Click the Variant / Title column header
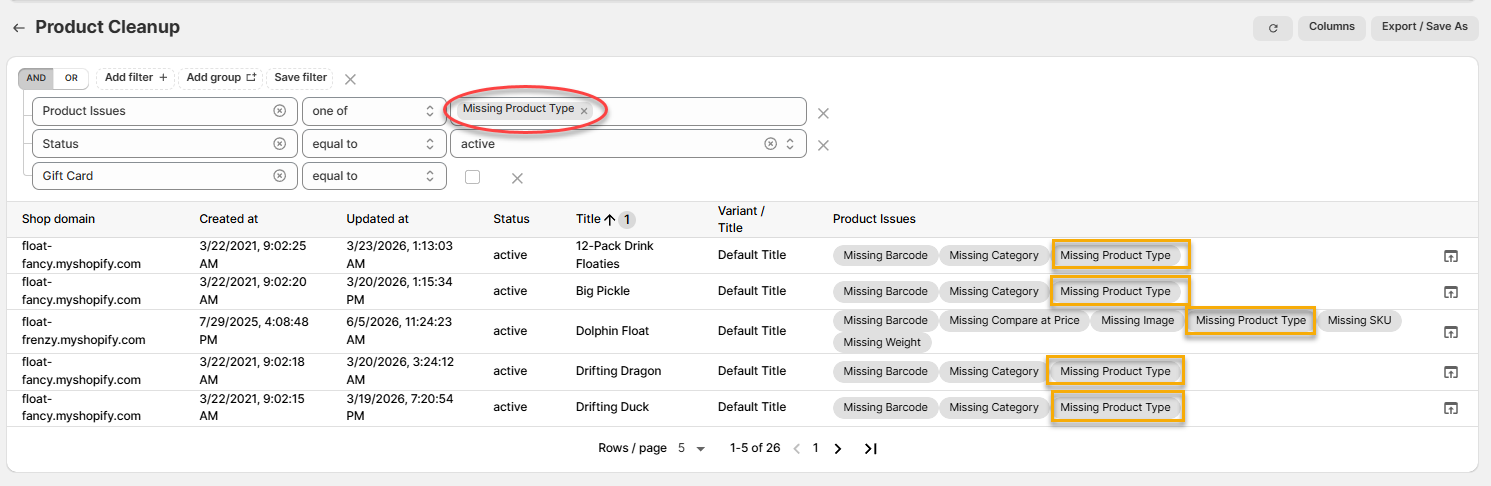This screenshot has width=1491, height=486. (741, 219)
